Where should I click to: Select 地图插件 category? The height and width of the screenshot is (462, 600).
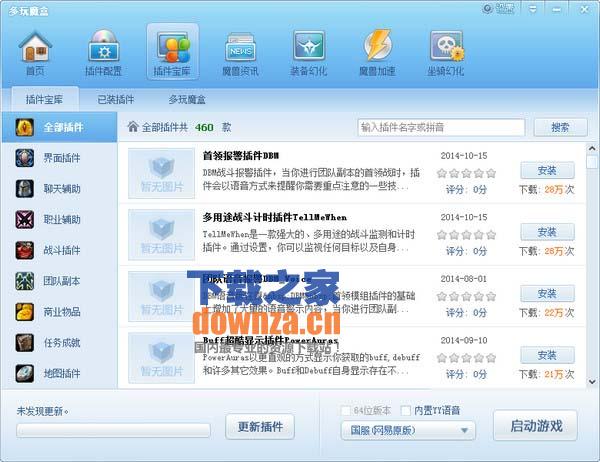(59, 373)
